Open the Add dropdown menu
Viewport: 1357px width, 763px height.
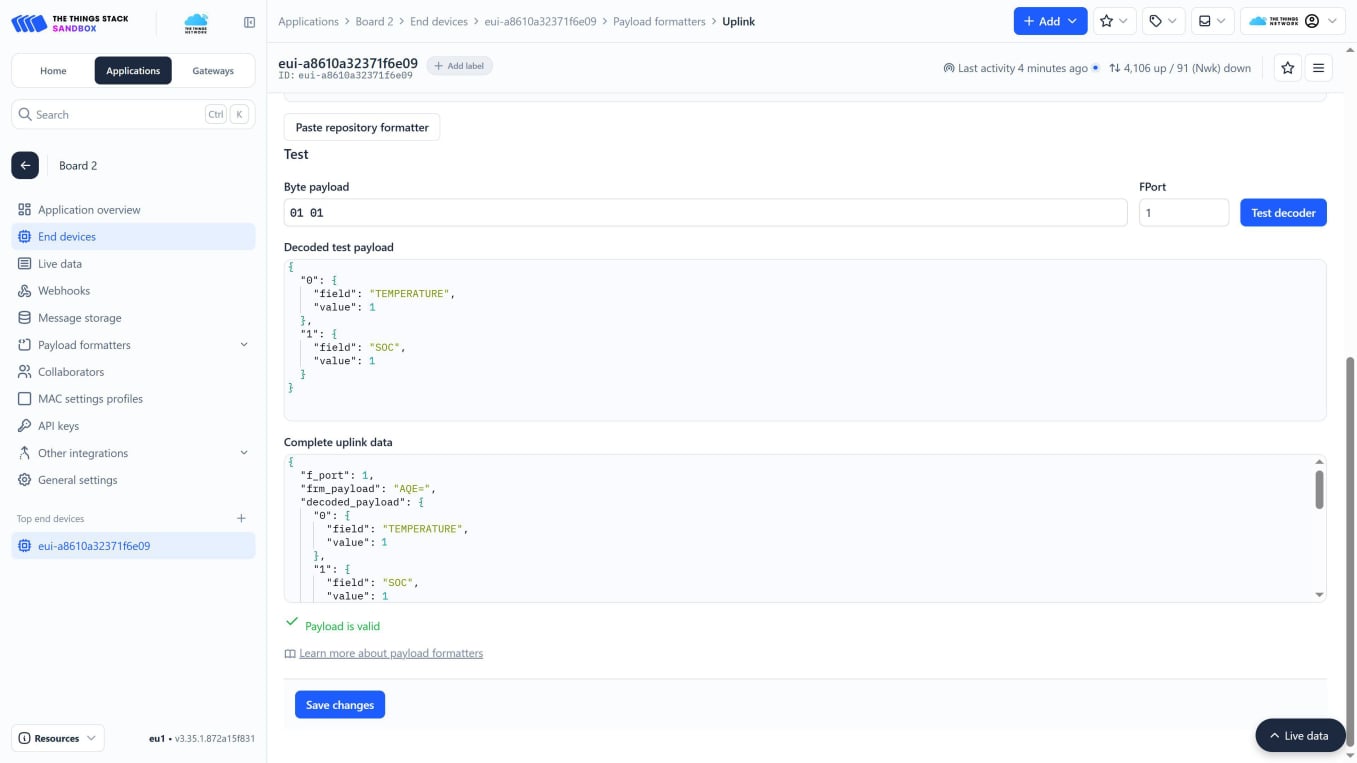pyautogui.click(x=1050, y=20)
